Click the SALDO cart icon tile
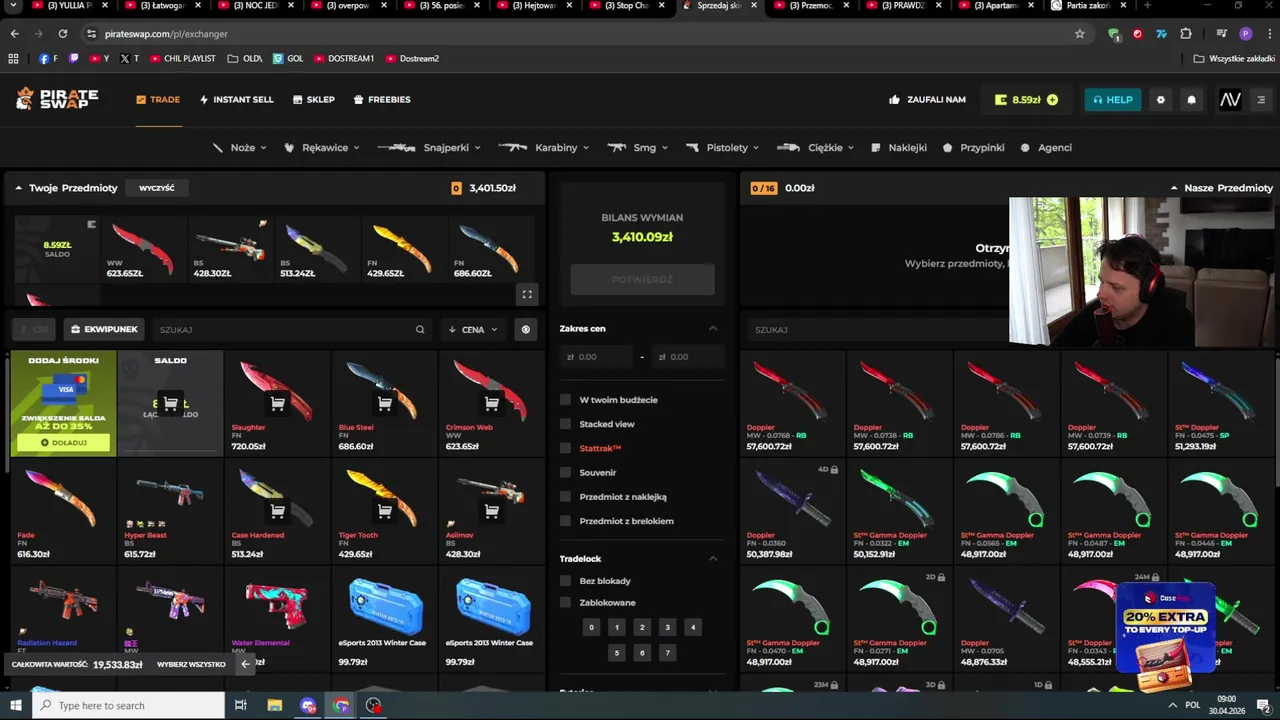 click(170, 404)
